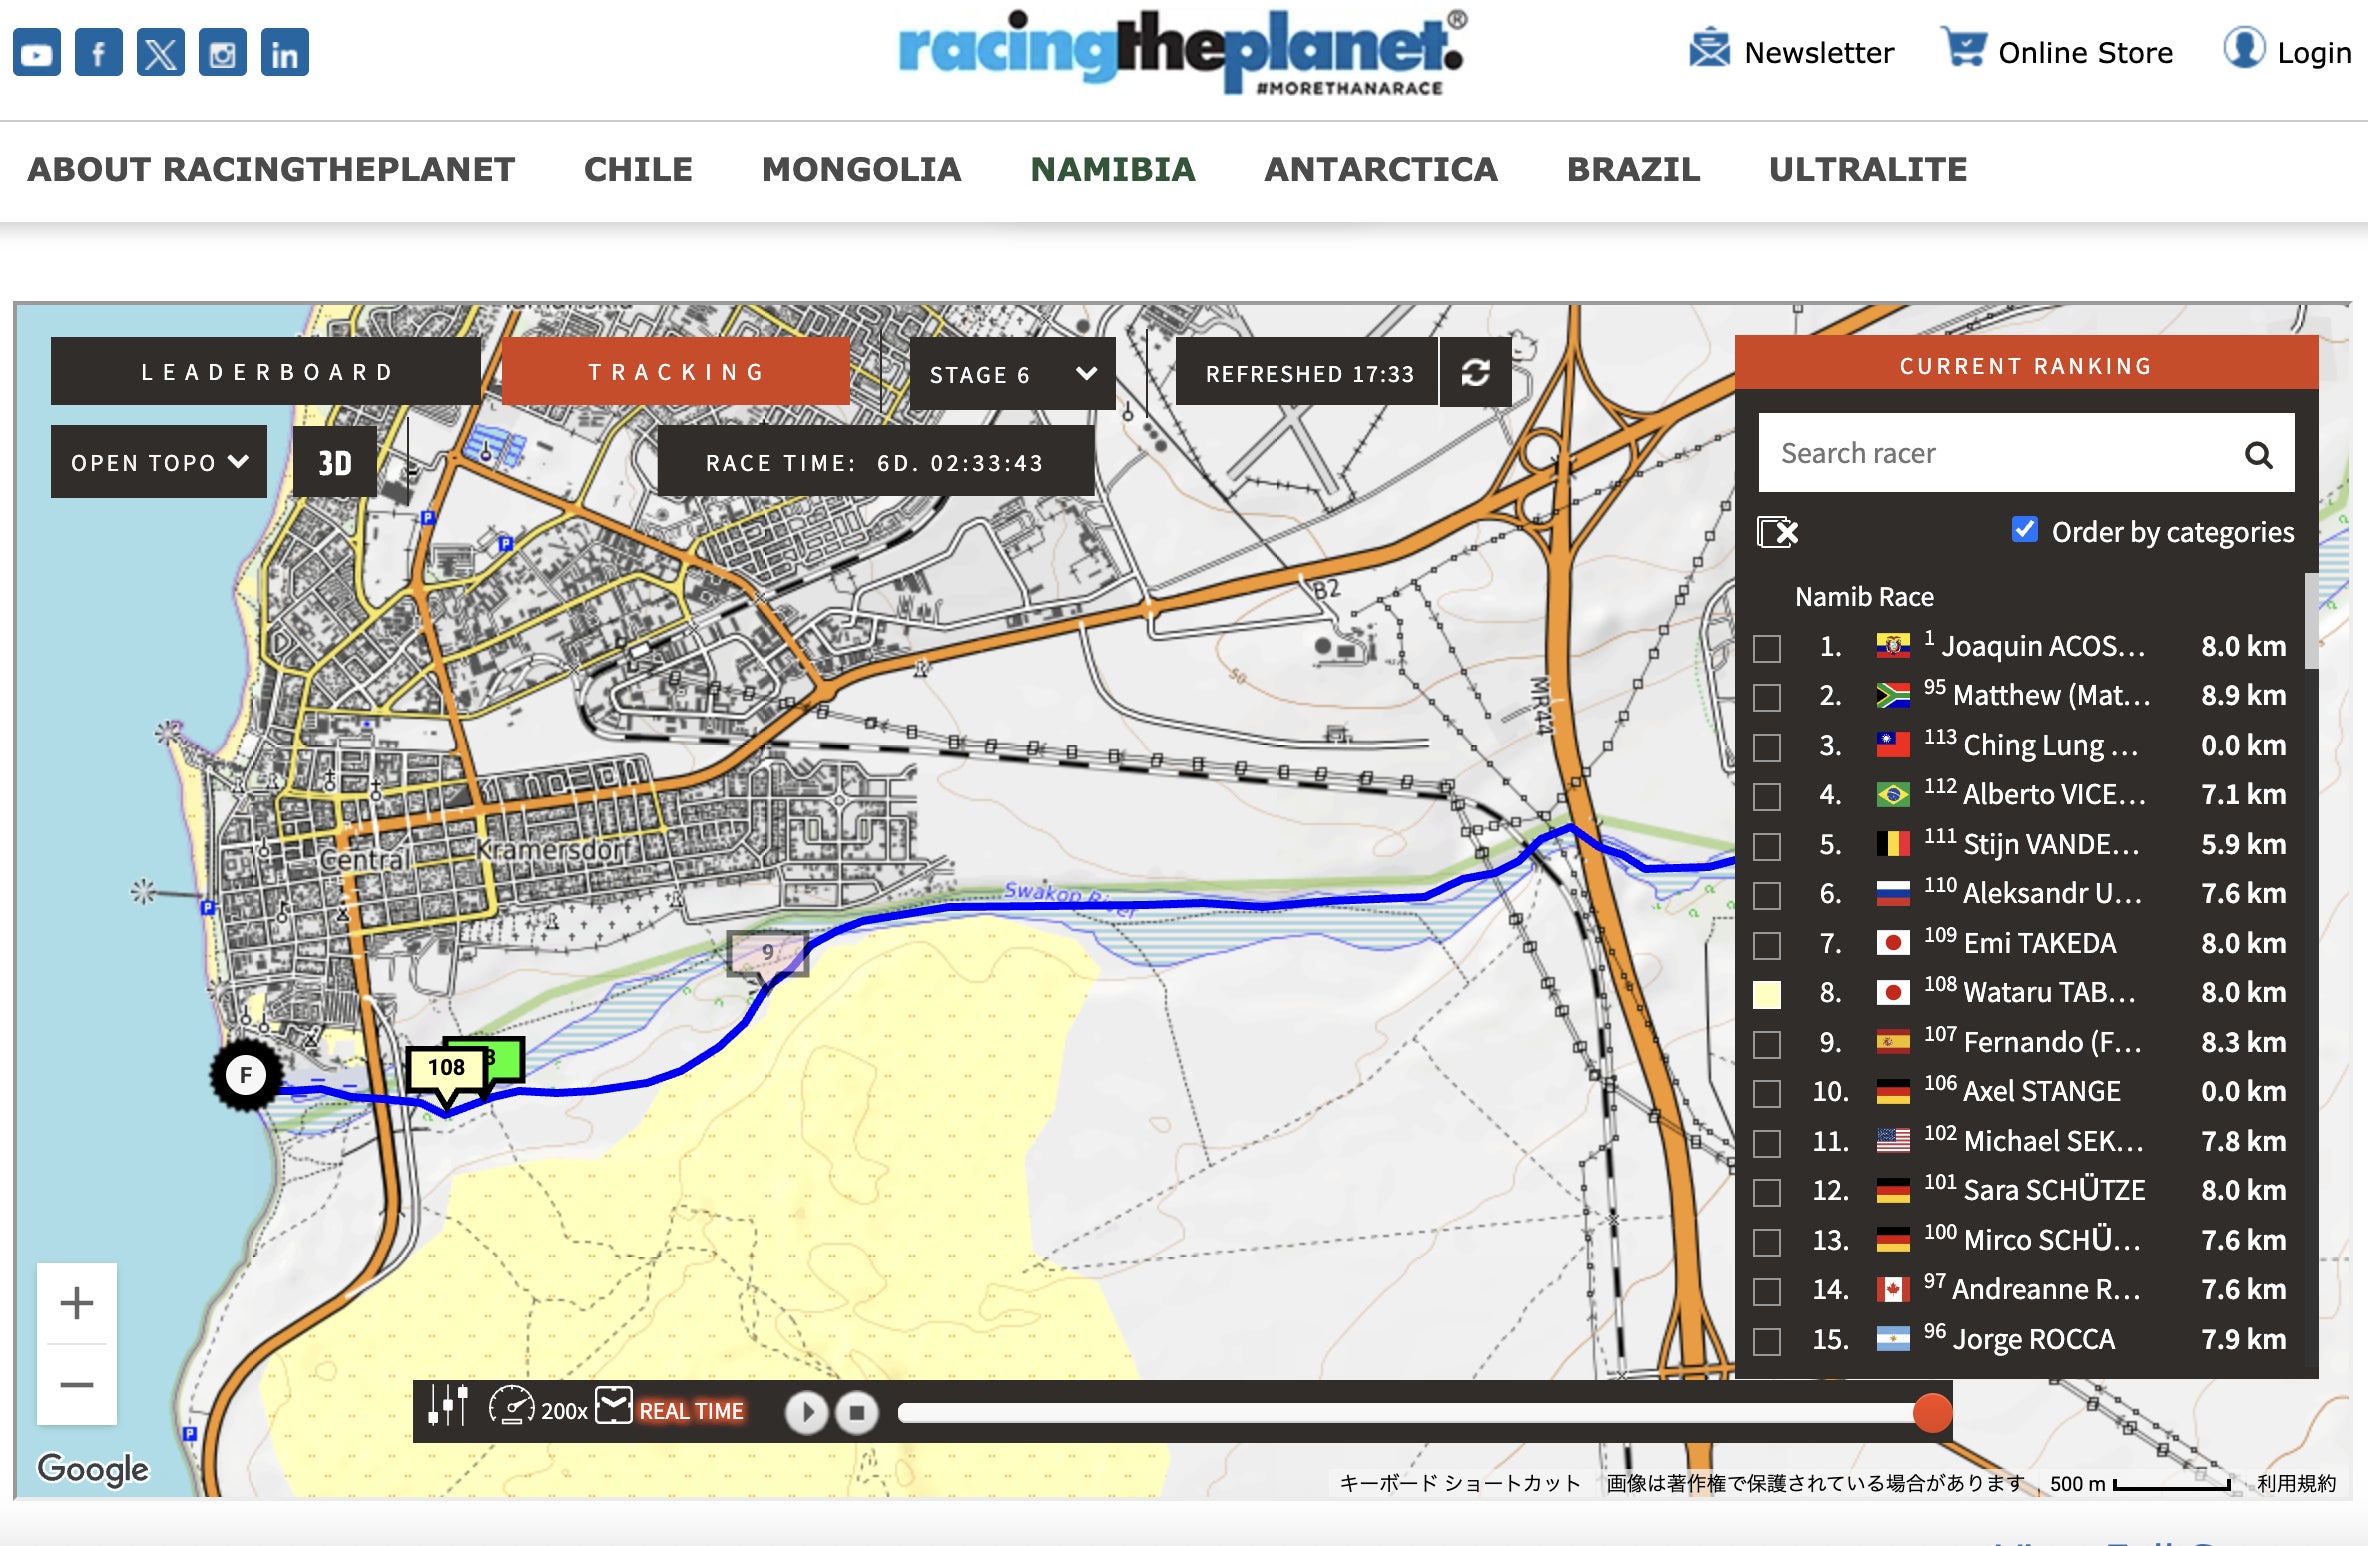Screen dimensions: 2368x1546
Task: Open the Facebook social link
Action: point(99,52)
